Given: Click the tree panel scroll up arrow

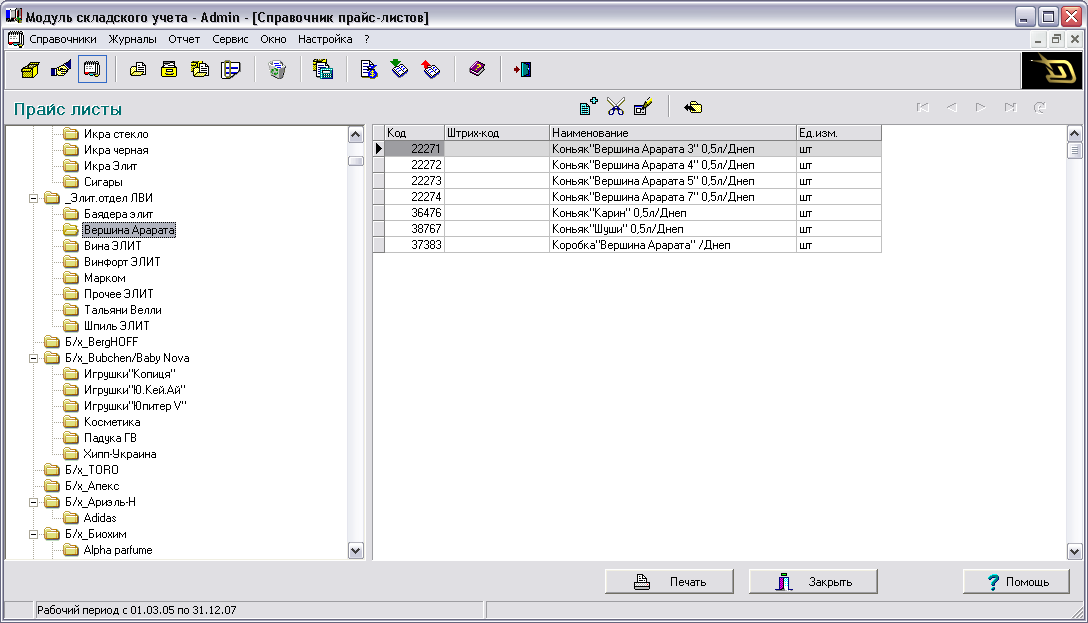Looking at the screenshot, I should [356, 135].
